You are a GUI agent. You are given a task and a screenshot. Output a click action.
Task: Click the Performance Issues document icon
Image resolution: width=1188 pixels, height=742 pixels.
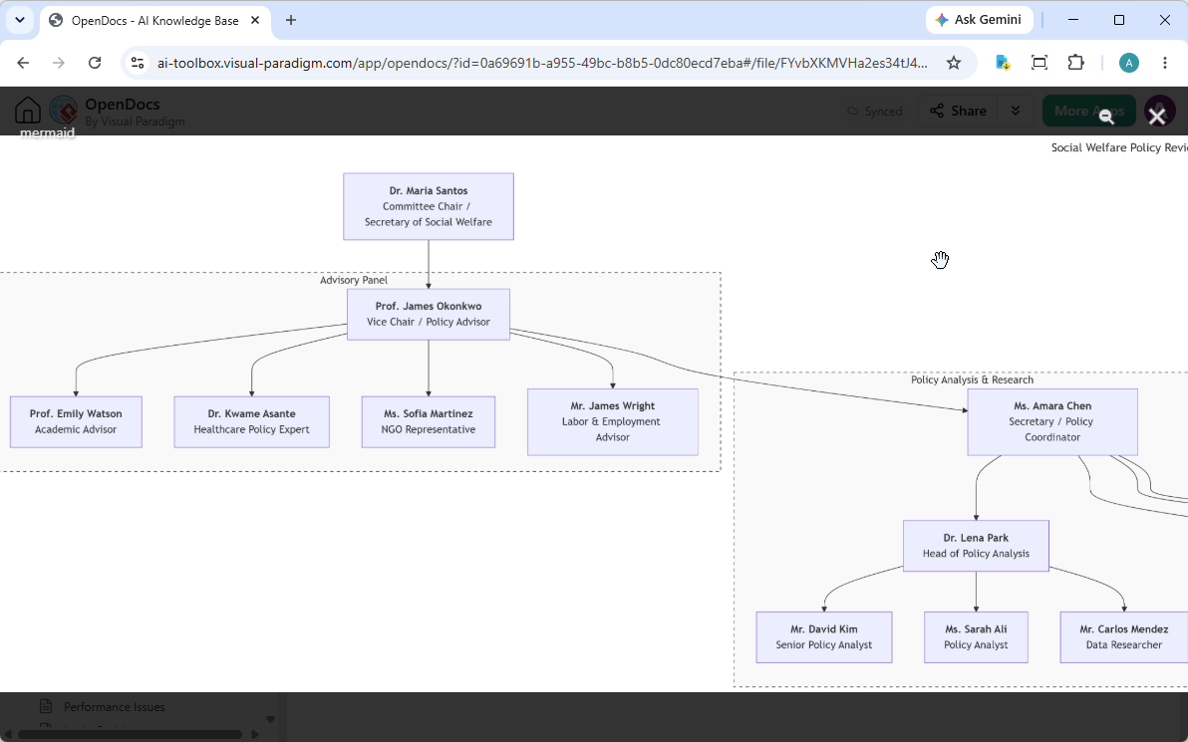45,706
